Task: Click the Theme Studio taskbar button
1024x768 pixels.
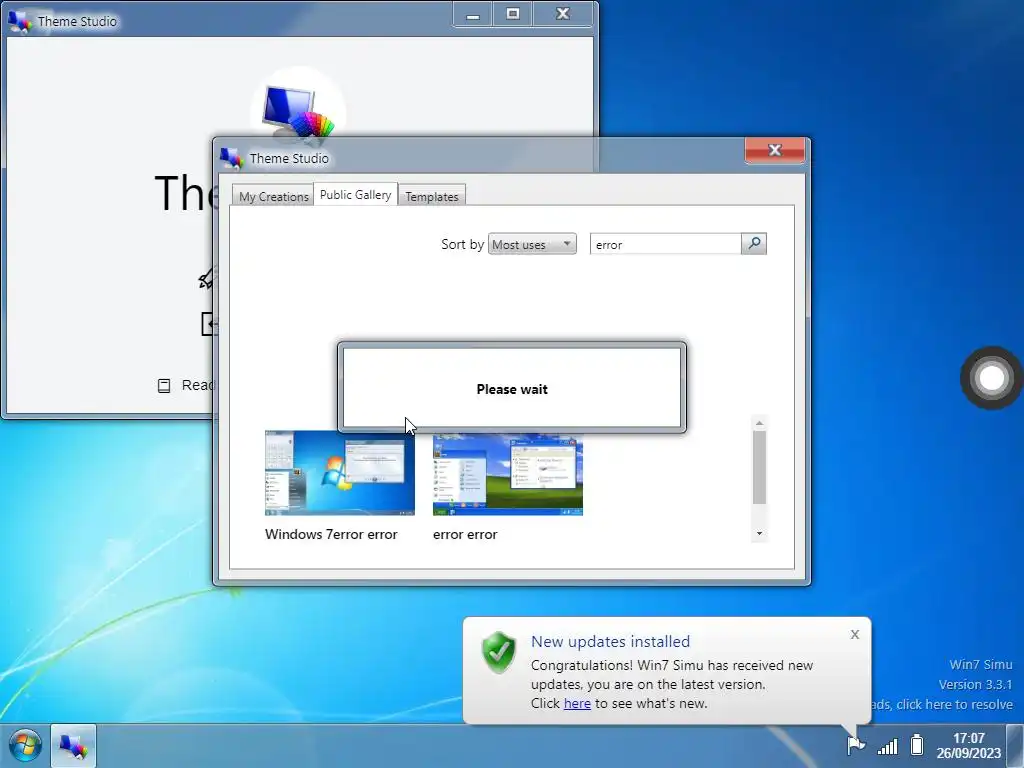Action: point(73,746)
